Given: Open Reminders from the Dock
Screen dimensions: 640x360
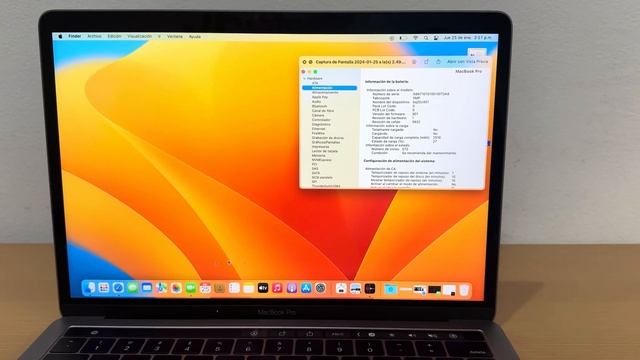Looking at the screenshot, I should point(234,288).
